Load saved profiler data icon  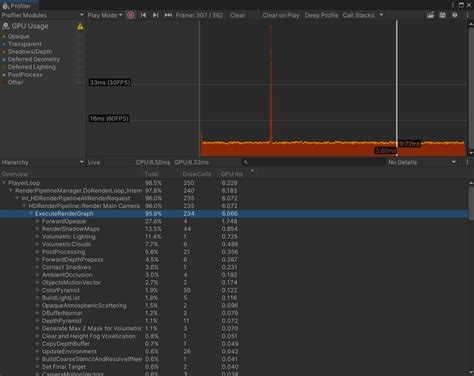pyautogui.click(x=430, y=15)
